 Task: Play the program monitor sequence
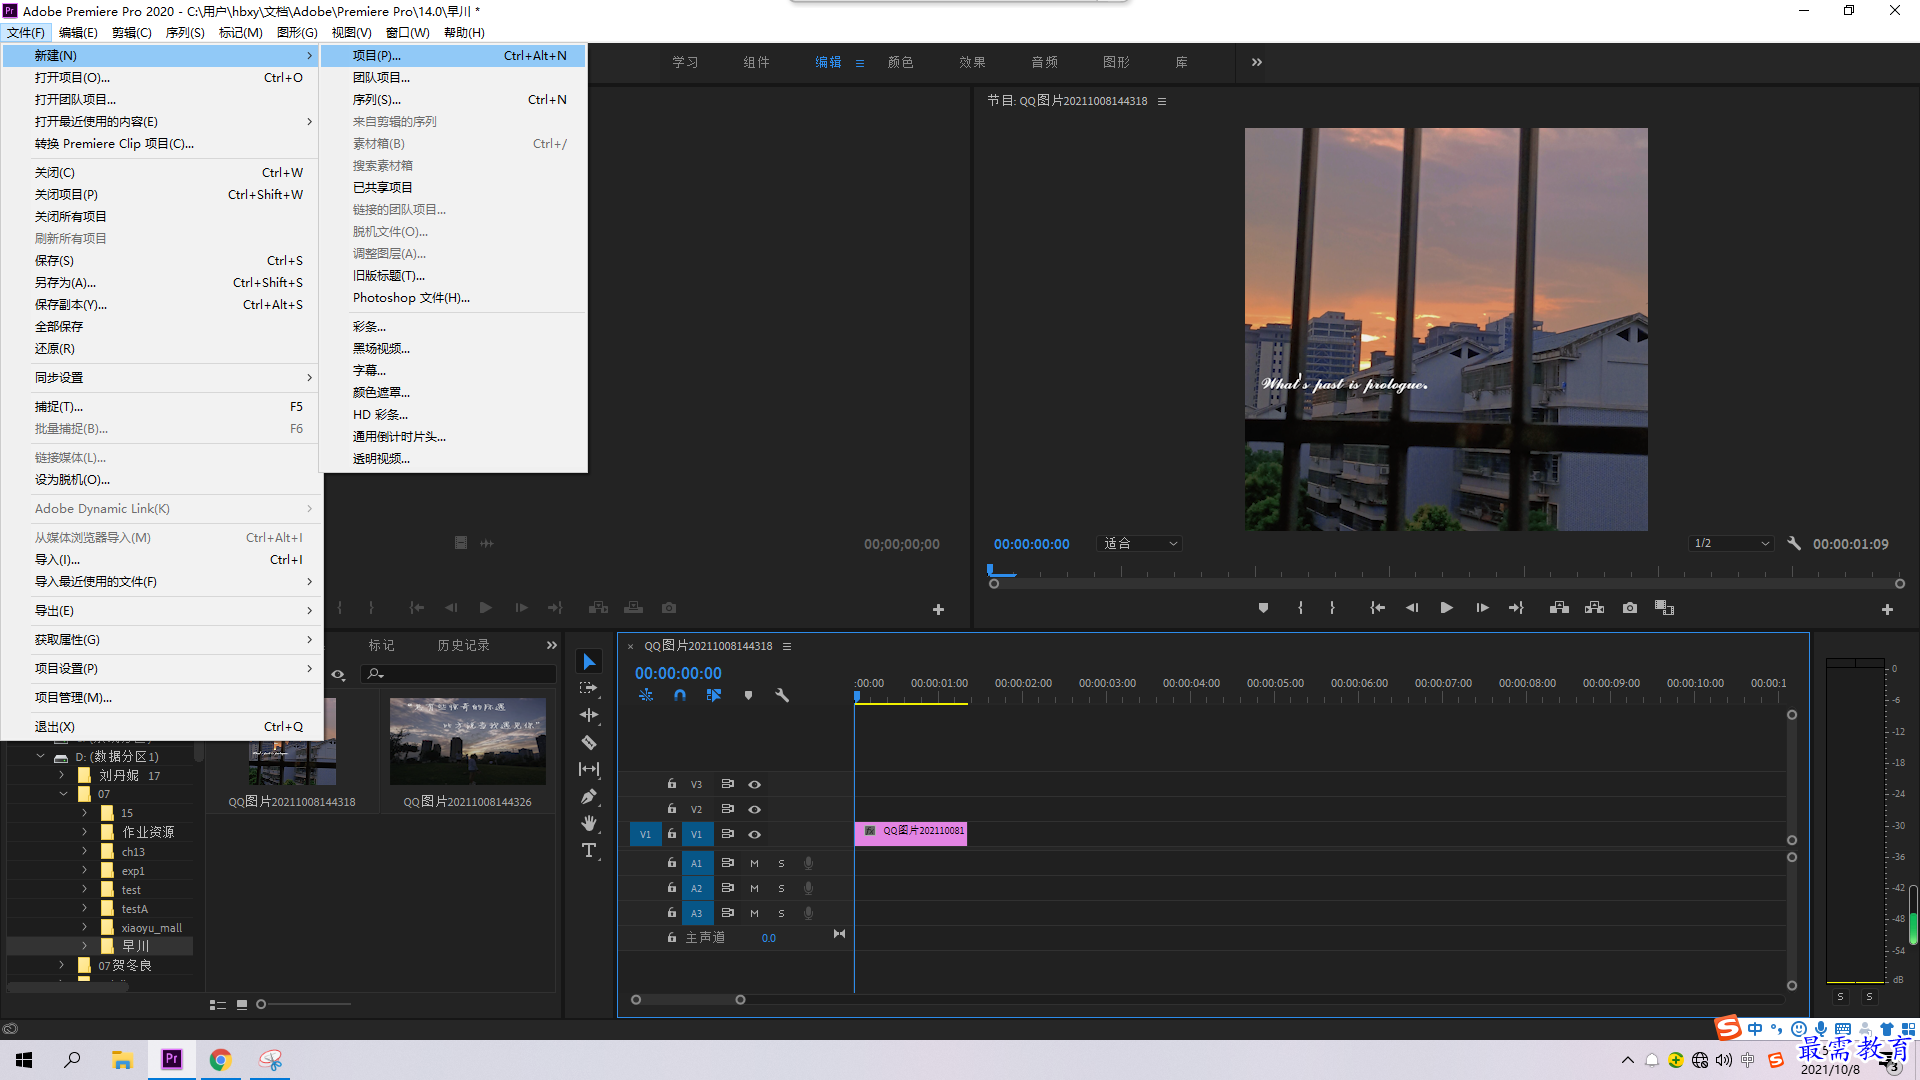(x=1446, y=608)
